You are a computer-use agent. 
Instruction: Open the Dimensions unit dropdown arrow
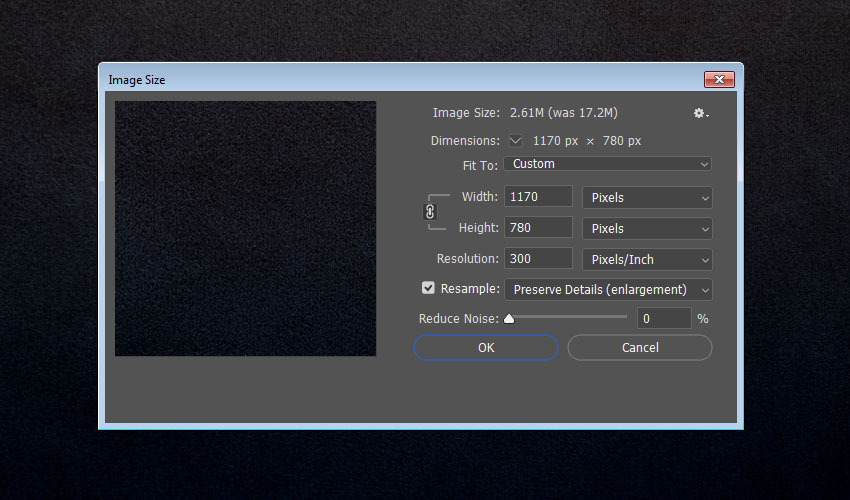click(516, 140)
